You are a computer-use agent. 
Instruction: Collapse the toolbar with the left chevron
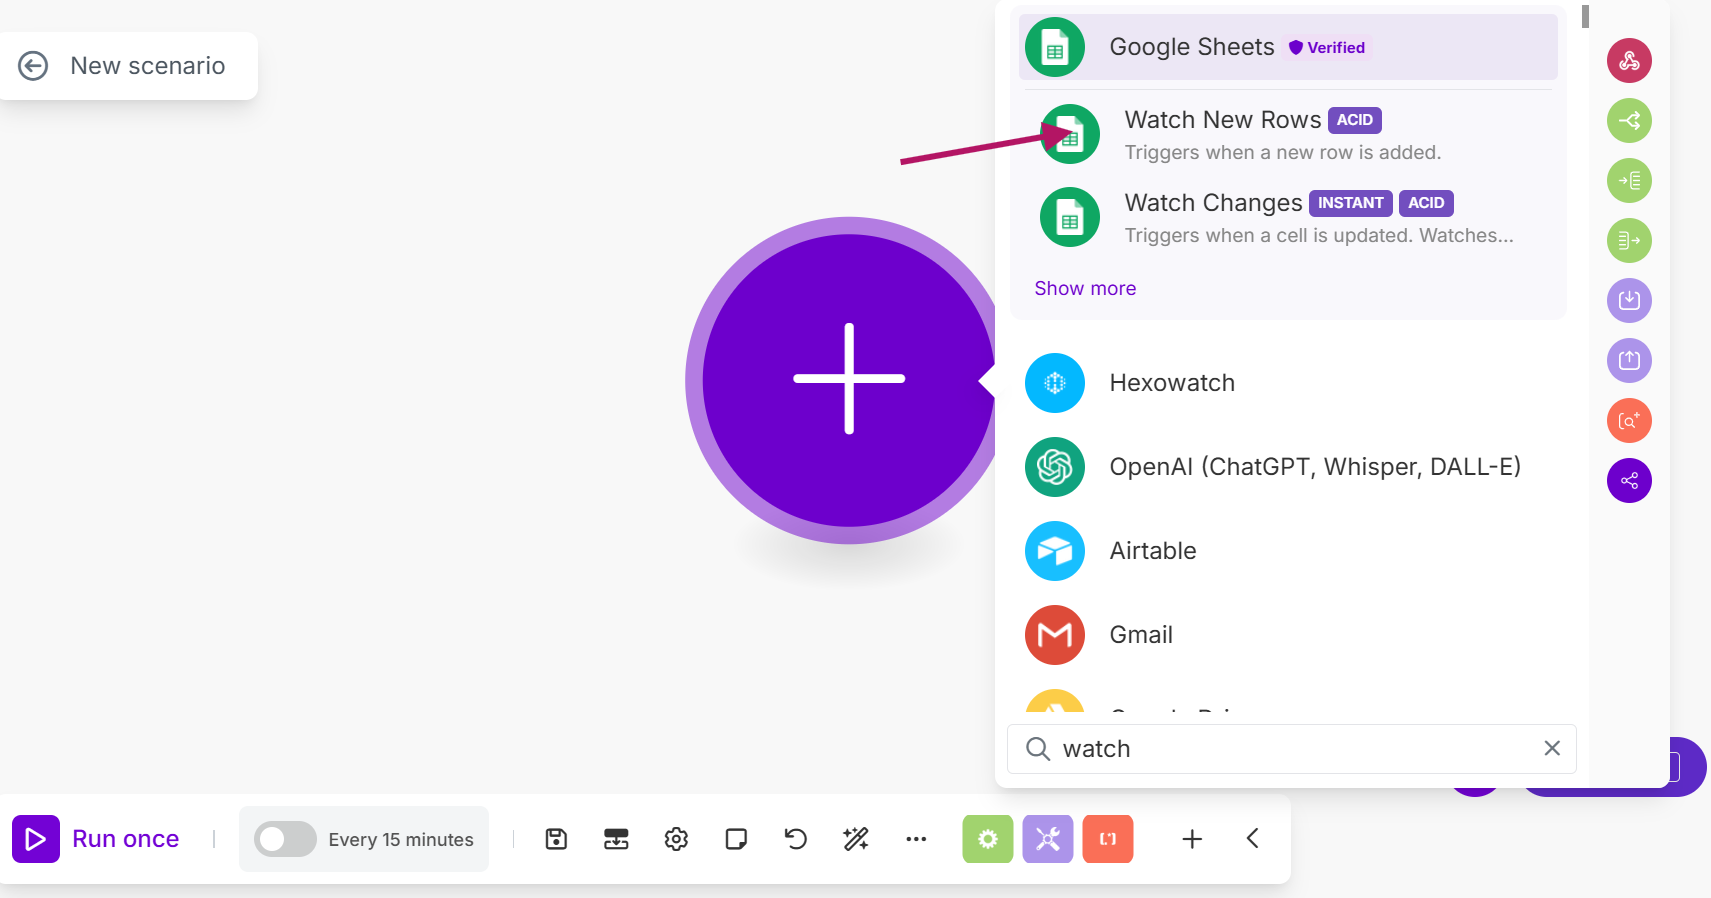(1252, 838)
